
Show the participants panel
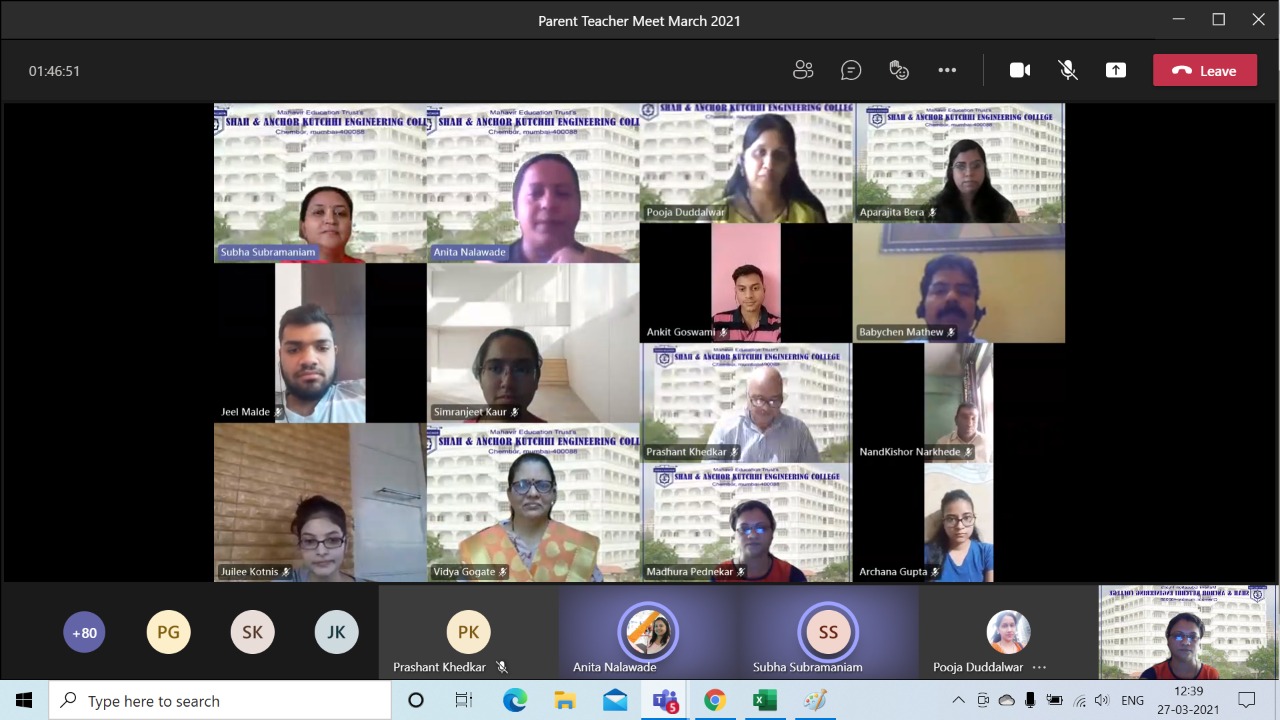(803, 70)
